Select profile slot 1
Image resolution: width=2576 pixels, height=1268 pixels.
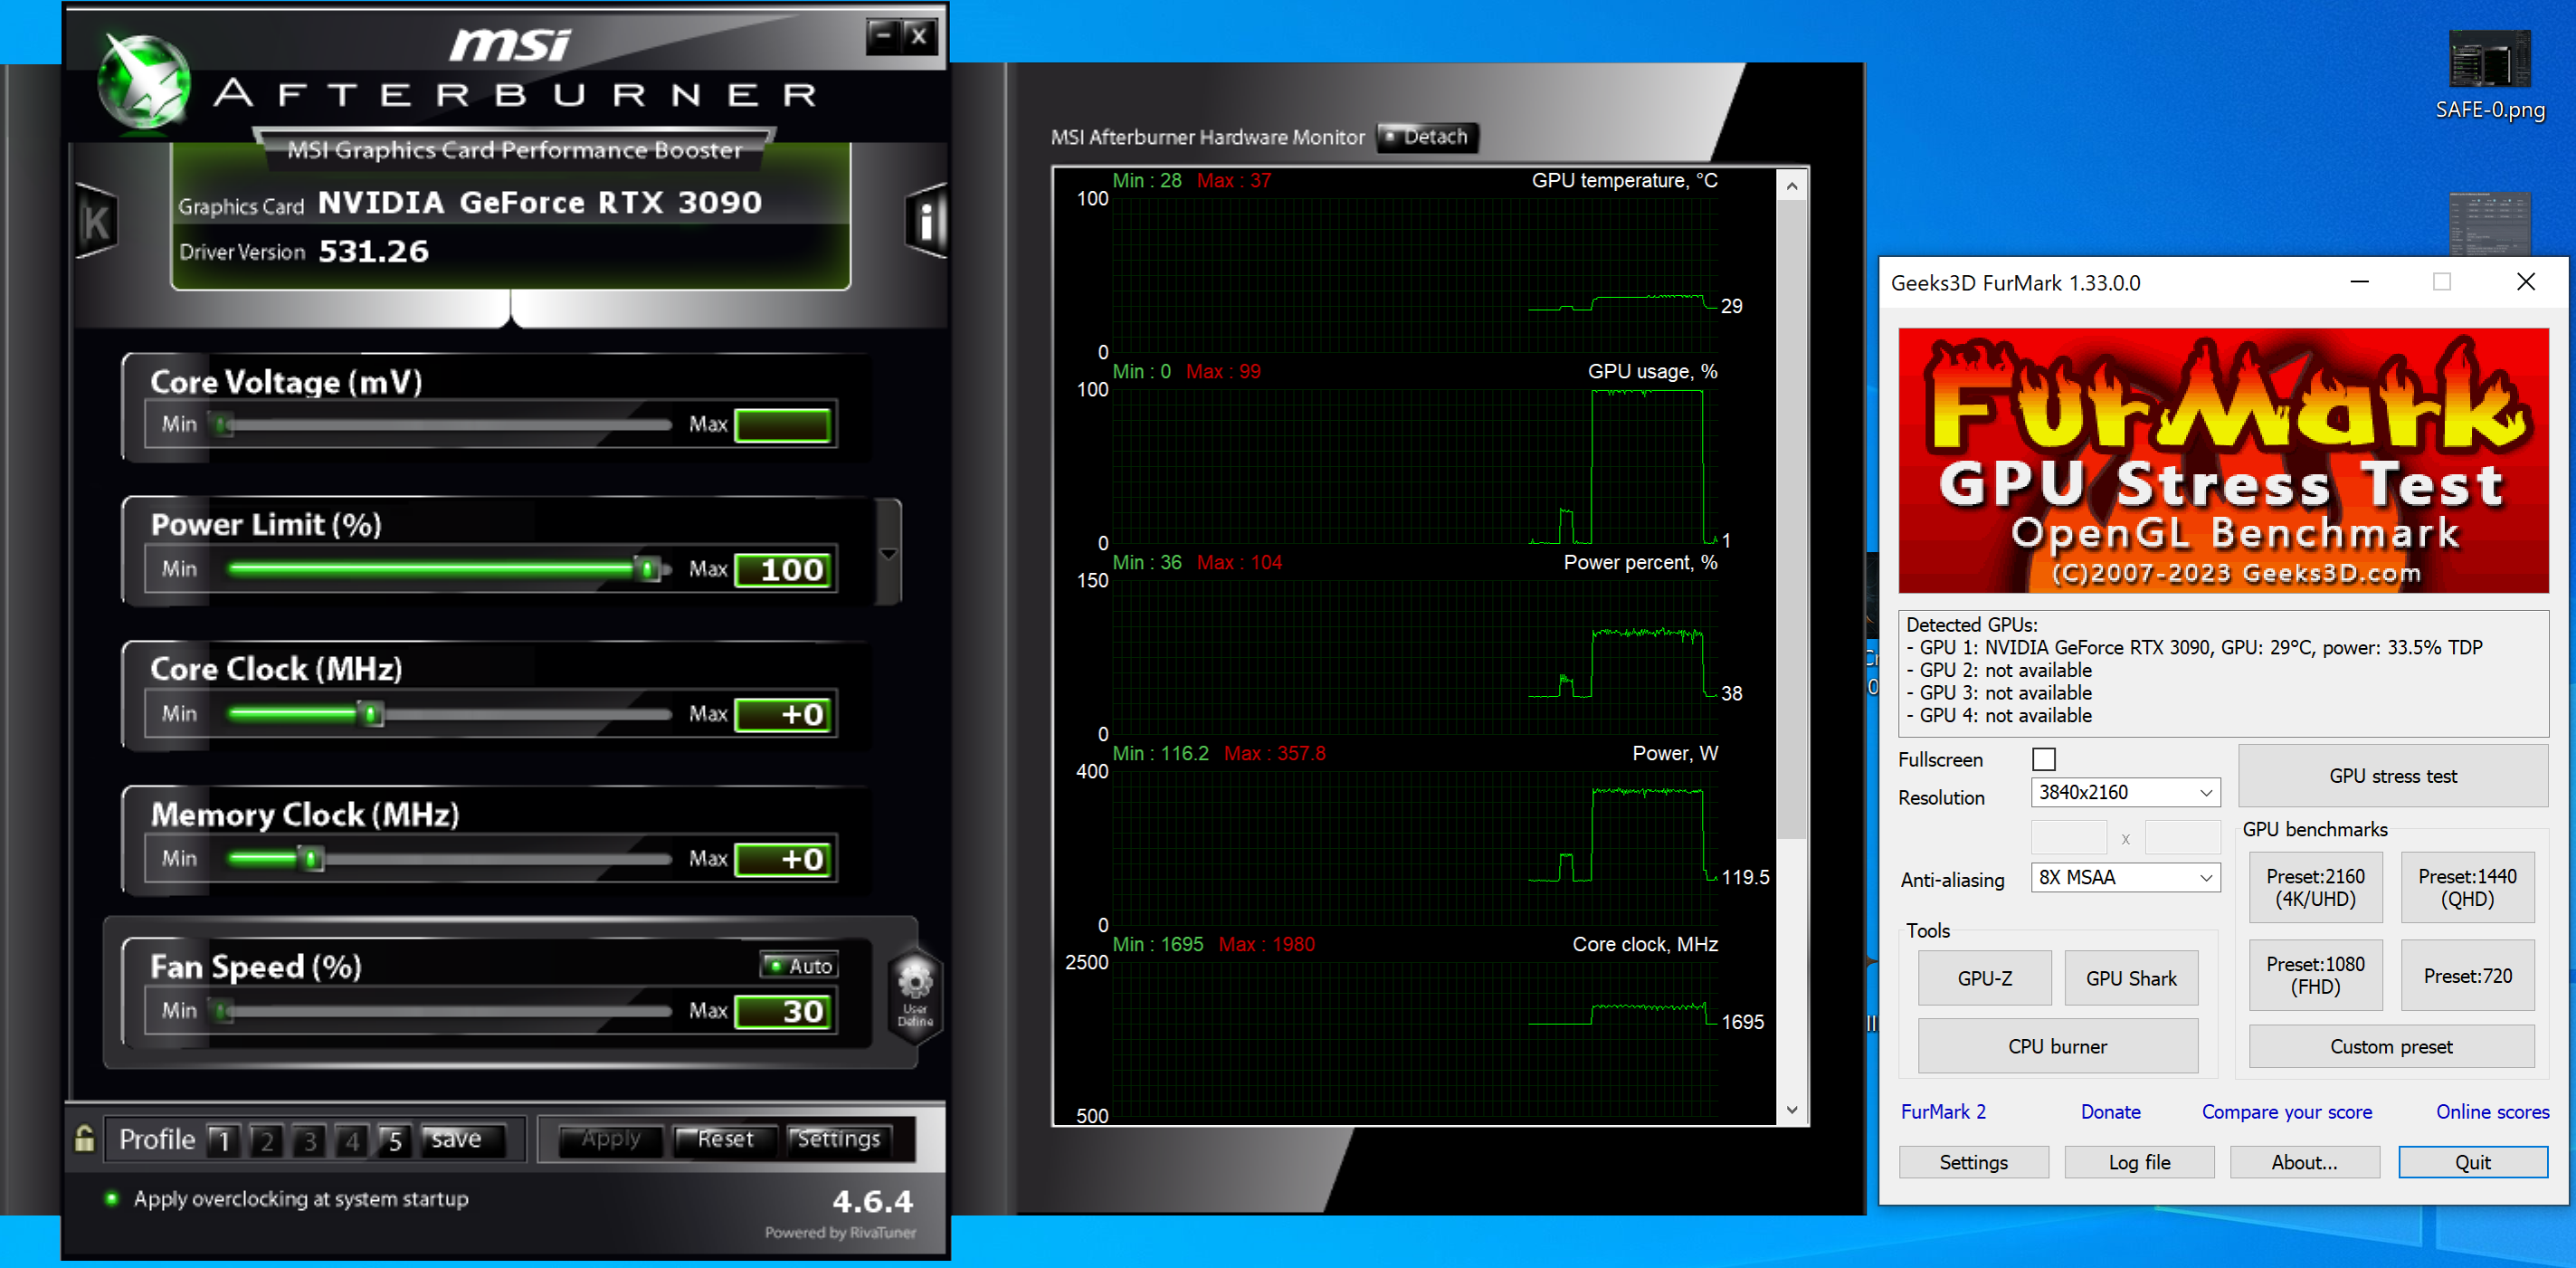(x=223, y=1140)
